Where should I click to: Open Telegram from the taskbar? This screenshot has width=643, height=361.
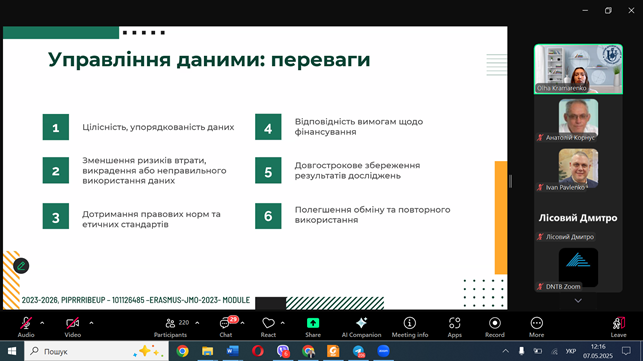pyautogui.click(x=358, y=351)
